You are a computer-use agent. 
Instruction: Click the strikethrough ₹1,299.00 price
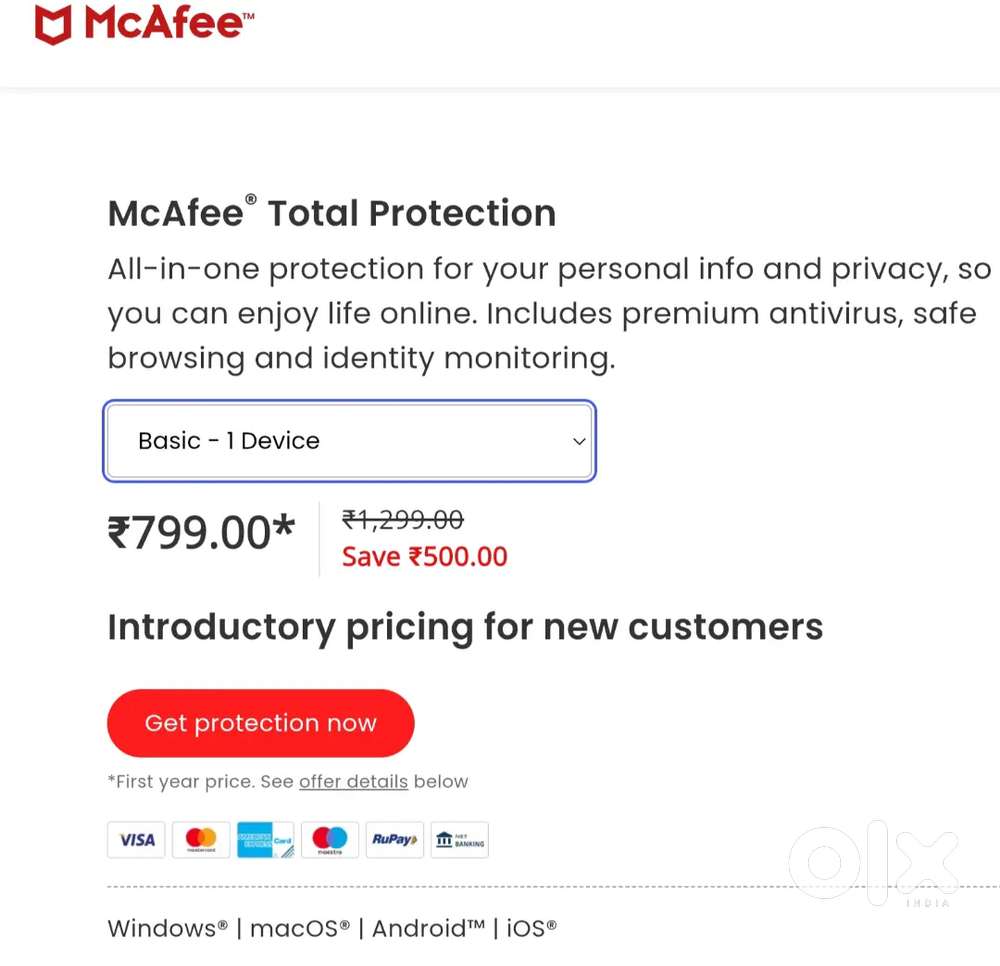pos(402,519)
